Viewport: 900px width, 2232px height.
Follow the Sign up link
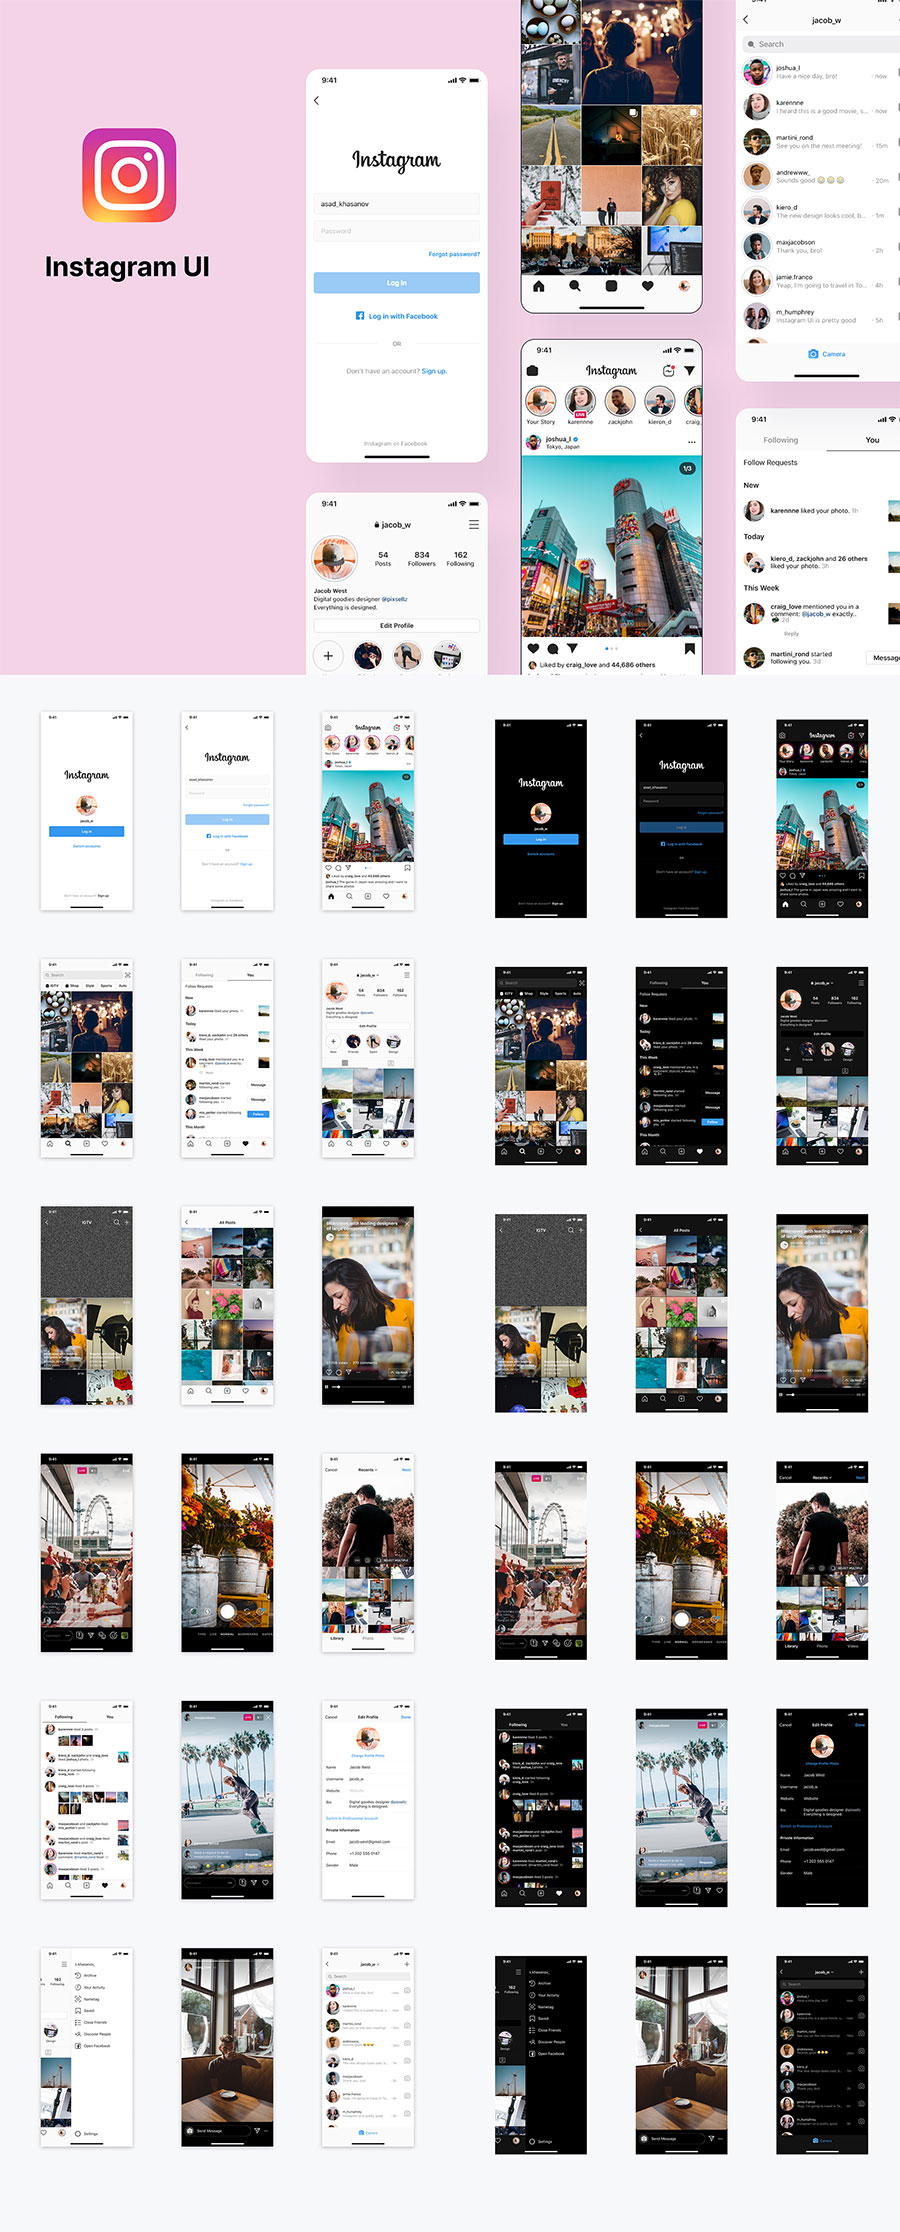434,371
